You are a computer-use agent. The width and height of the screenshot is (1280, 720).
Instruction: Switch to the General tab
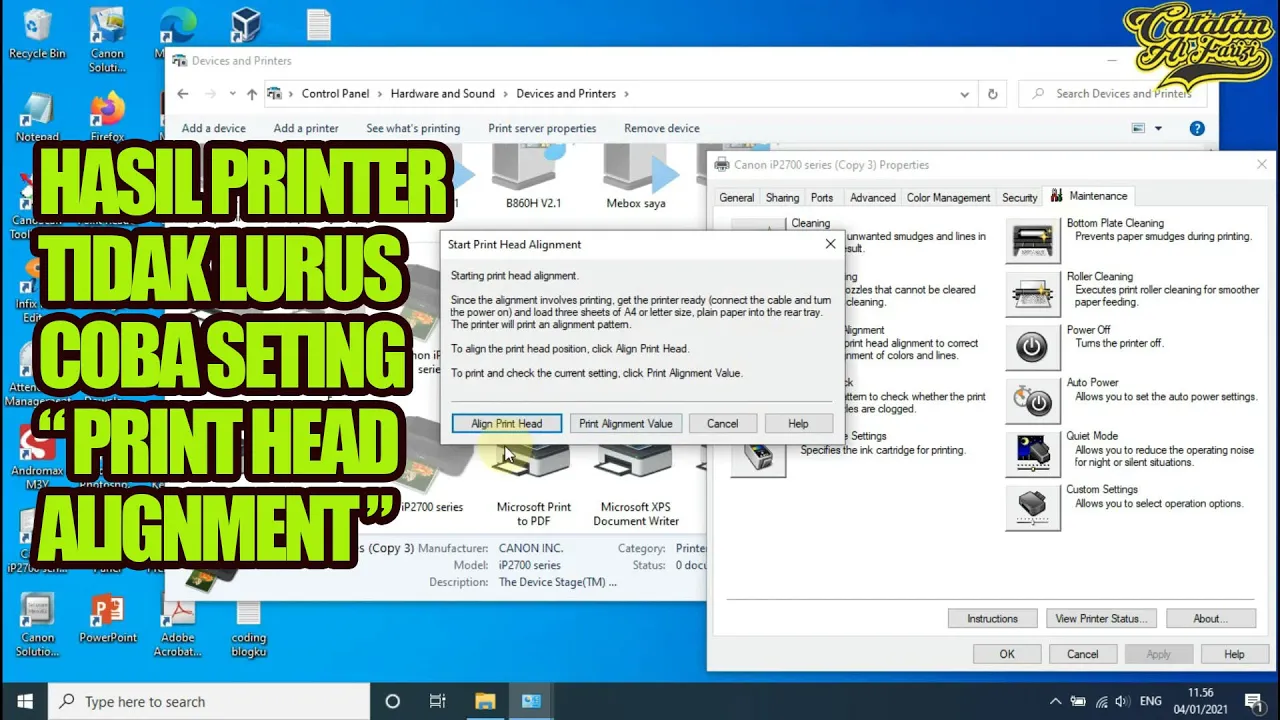736,198
